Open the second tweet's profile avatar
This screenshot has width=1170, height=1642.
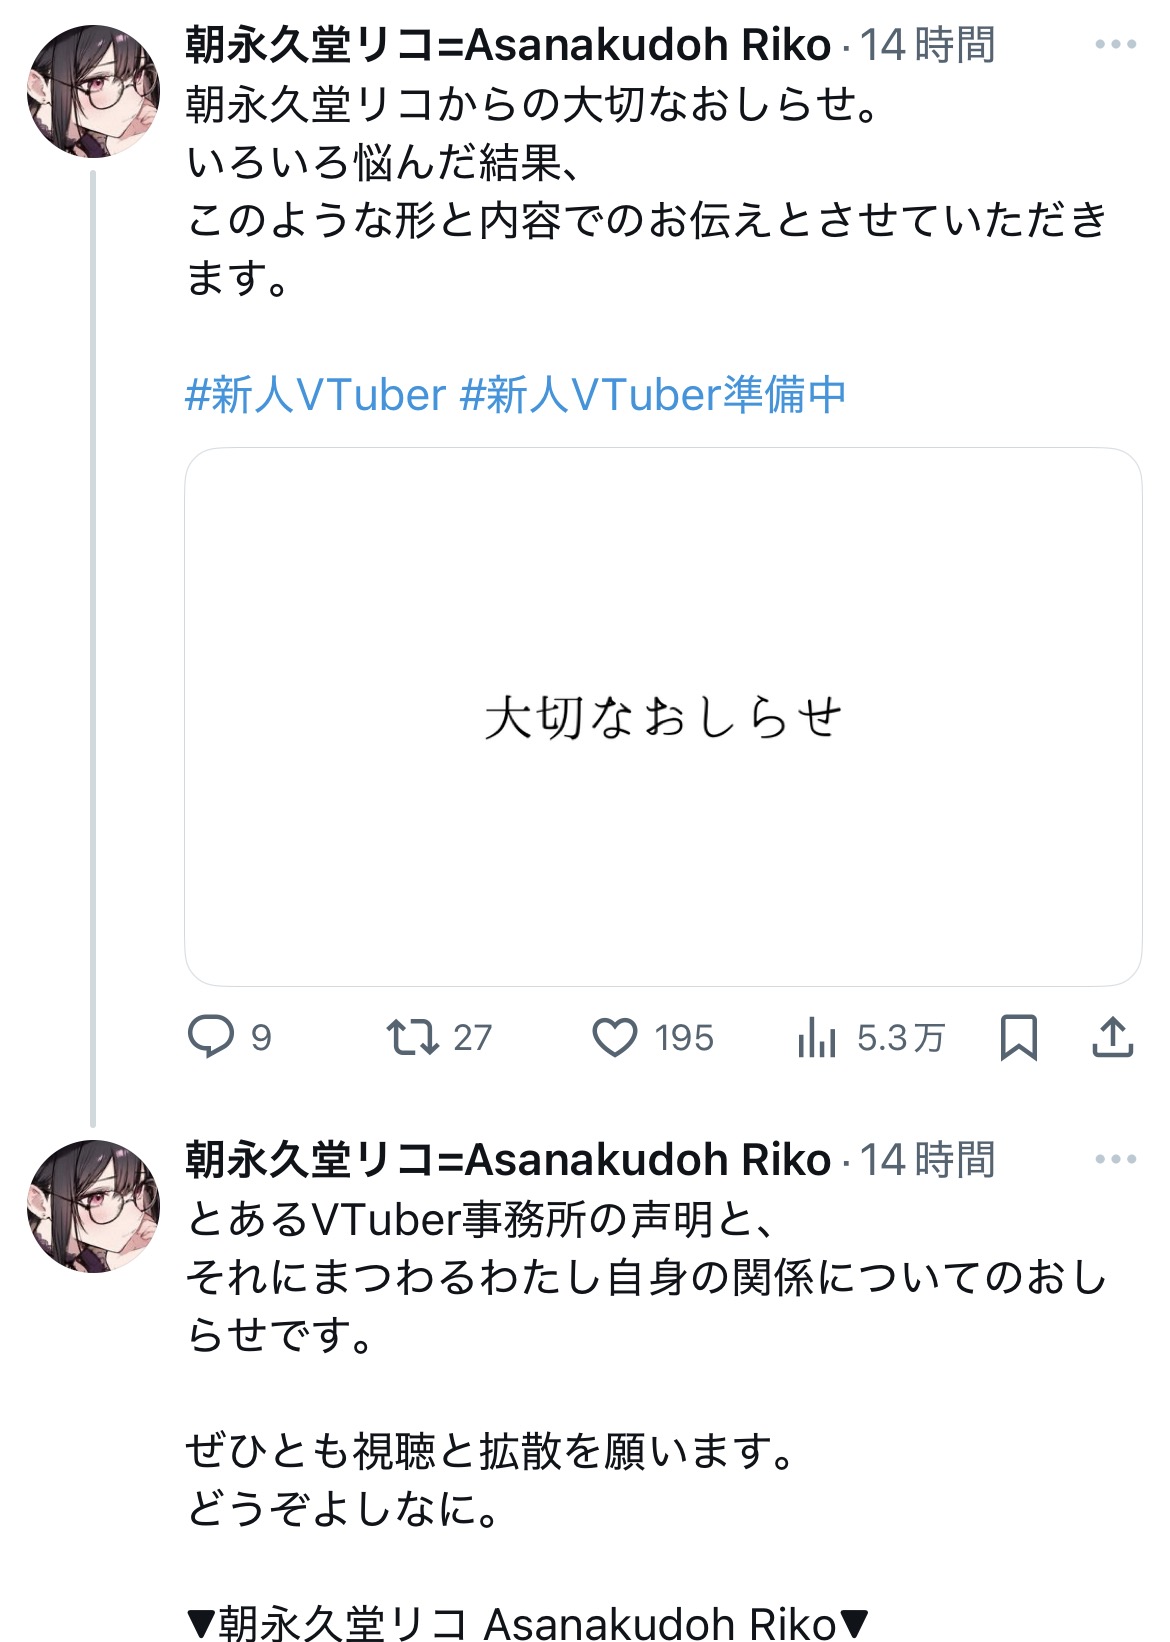click(93, 1206)
